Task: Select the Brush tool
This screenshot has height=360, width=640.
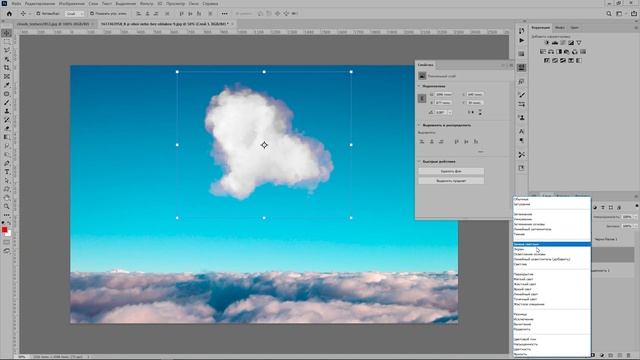Action: click(x=7, y=102)
